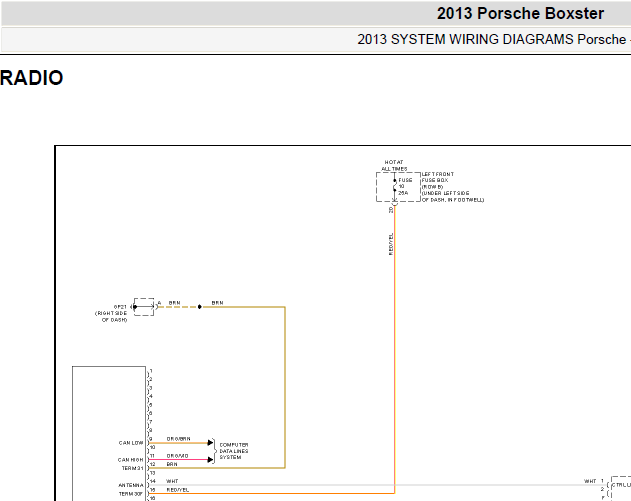Click the 'WHT' wire label at pin 14
Image resolution: width=631 pixels, height=501 pixels.
(x=172, y=481)
